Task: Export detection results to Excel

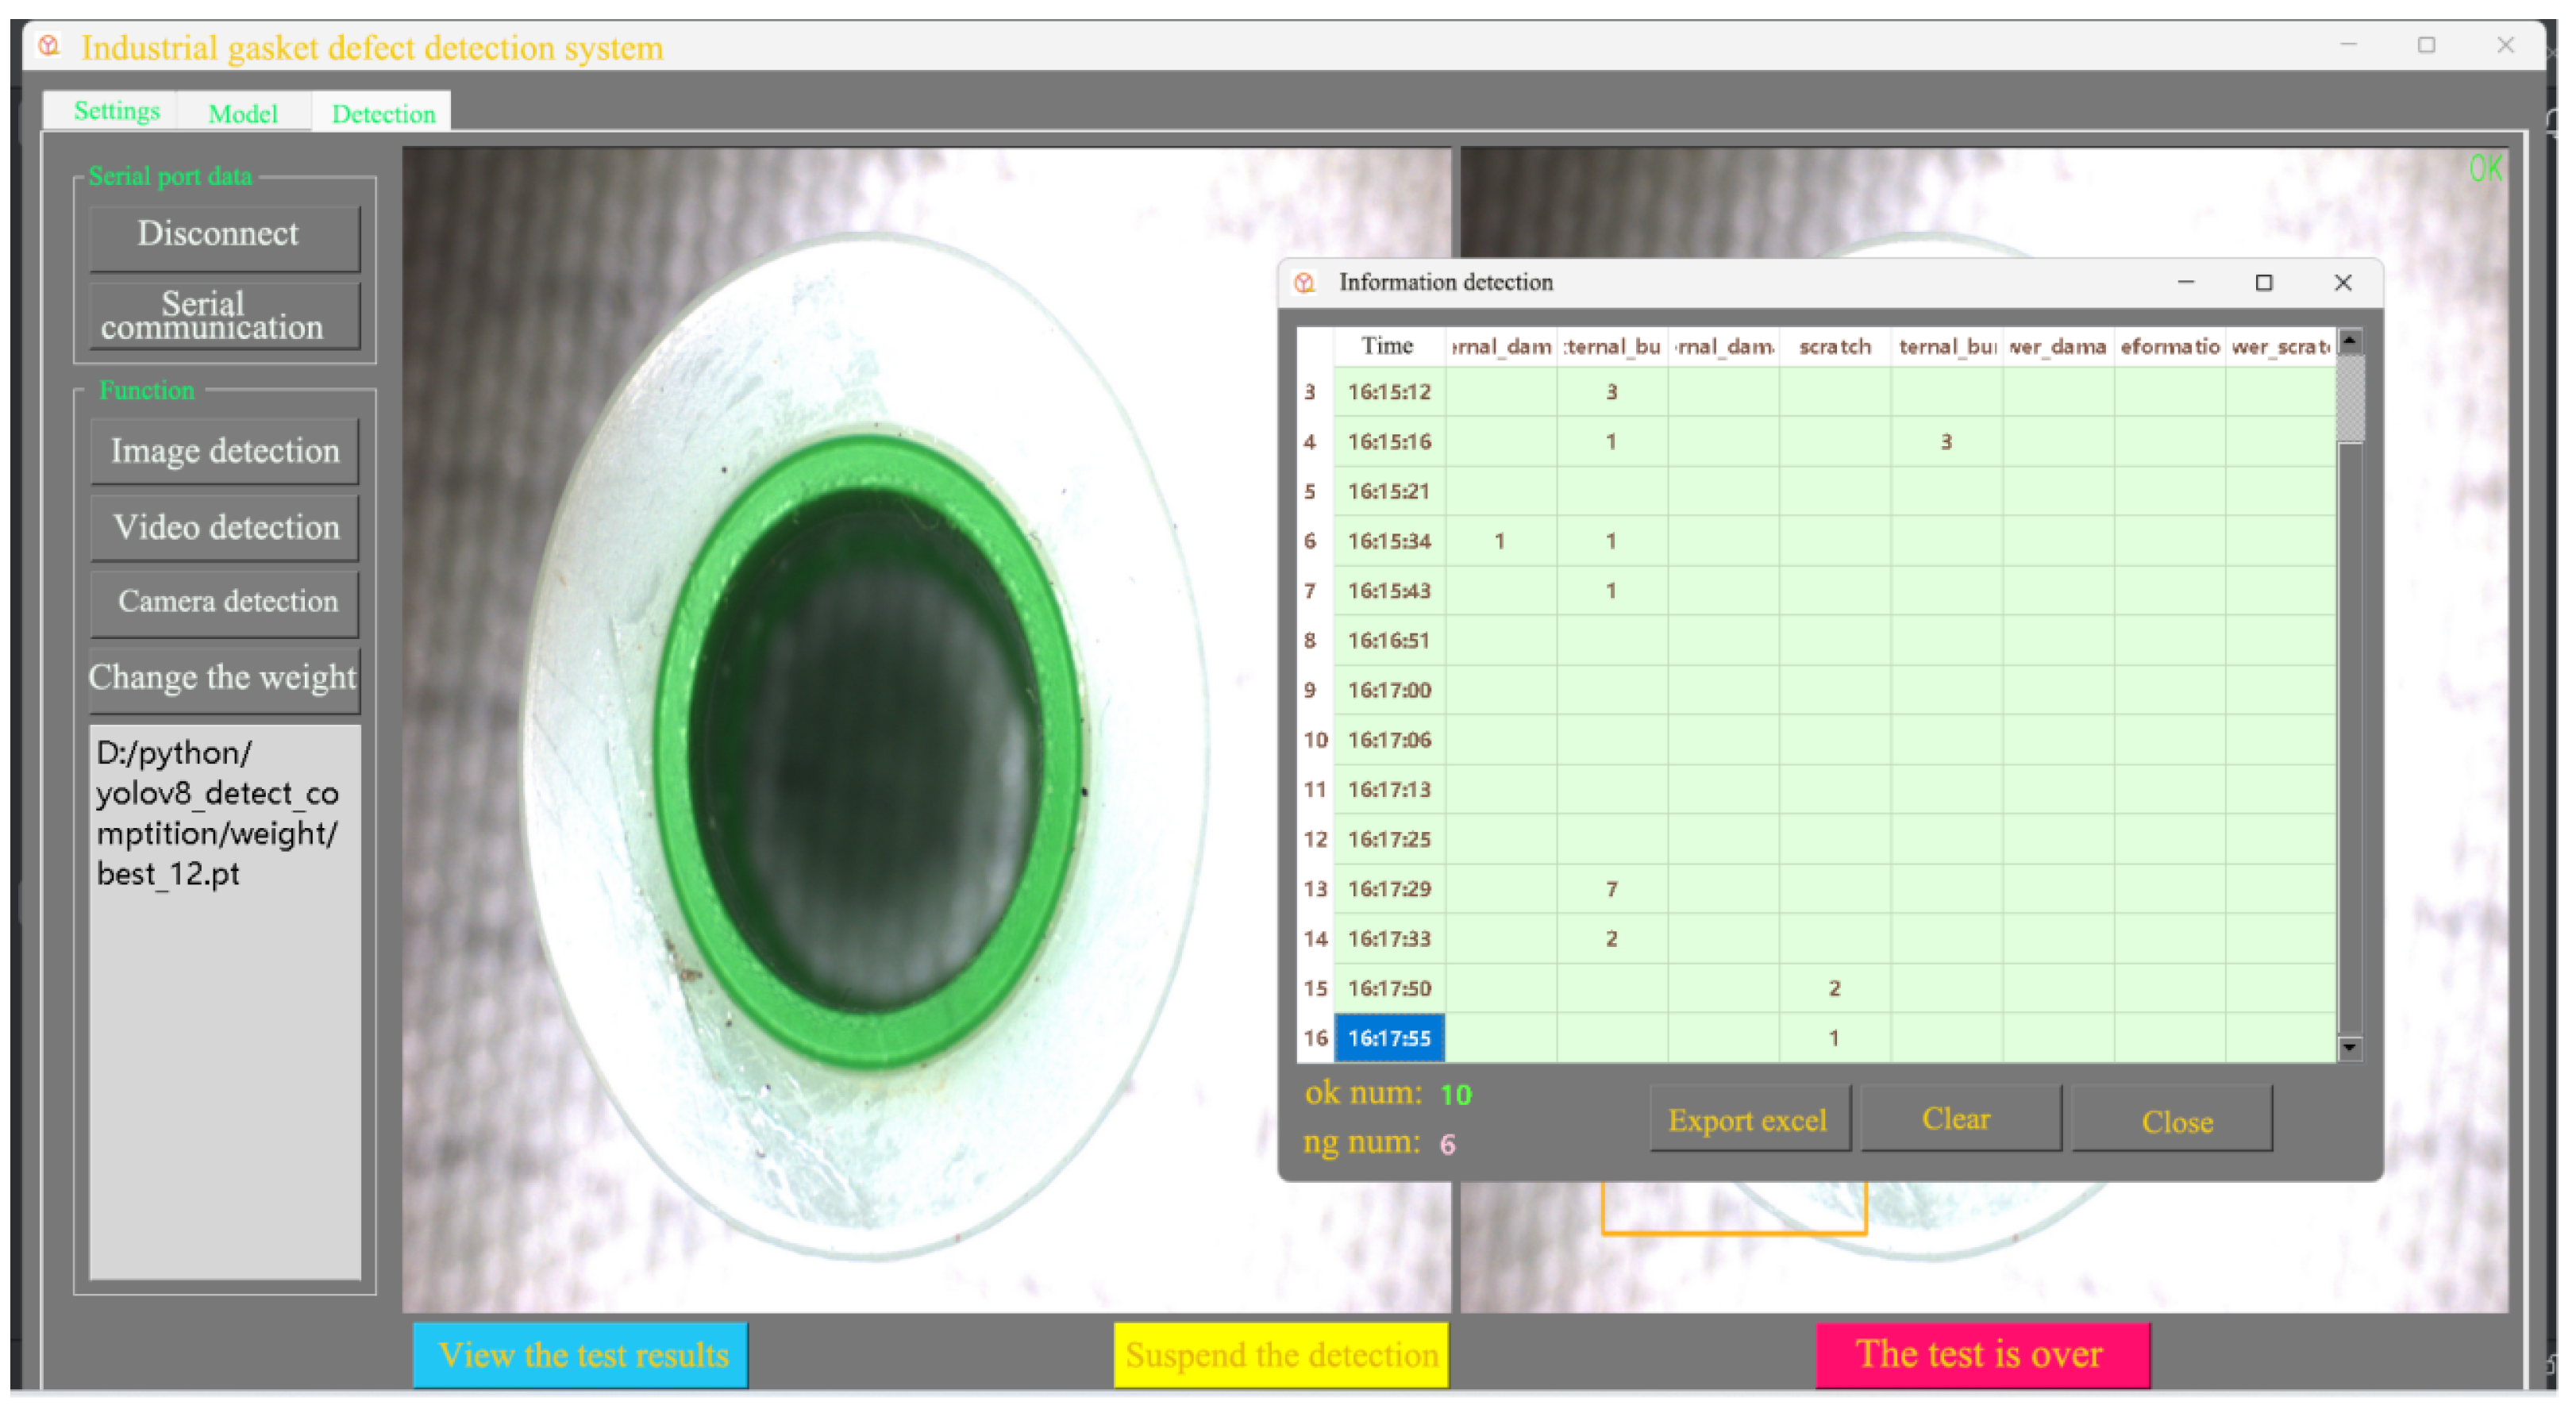Action: (1749, 1119)
